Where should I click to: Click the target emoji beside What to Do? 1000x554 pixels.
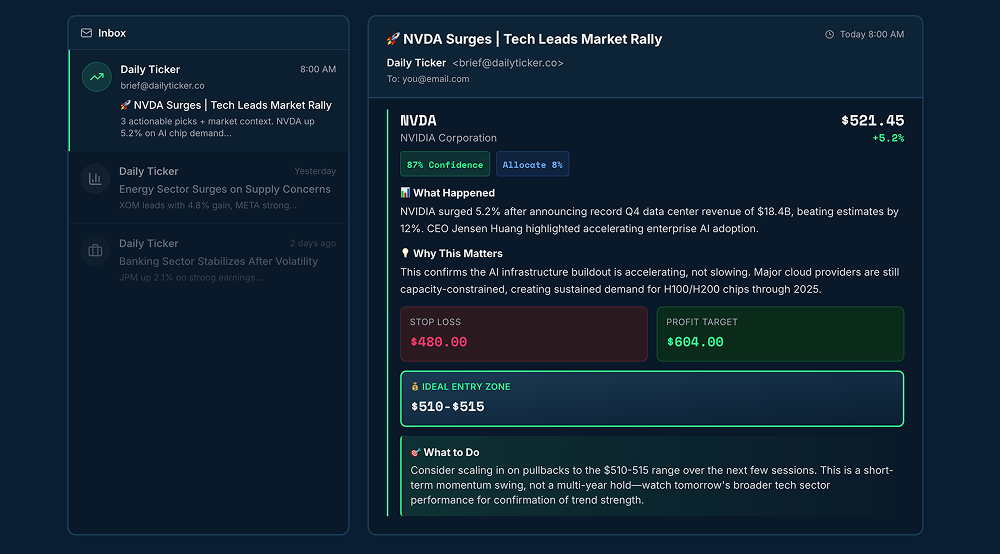click(x=415, y=452)
